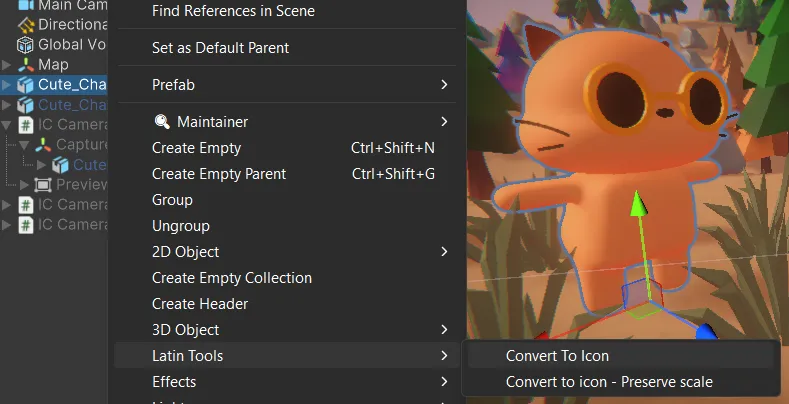
Task: Click the Effects submenu arrow
Action: [x=444, y=382]
